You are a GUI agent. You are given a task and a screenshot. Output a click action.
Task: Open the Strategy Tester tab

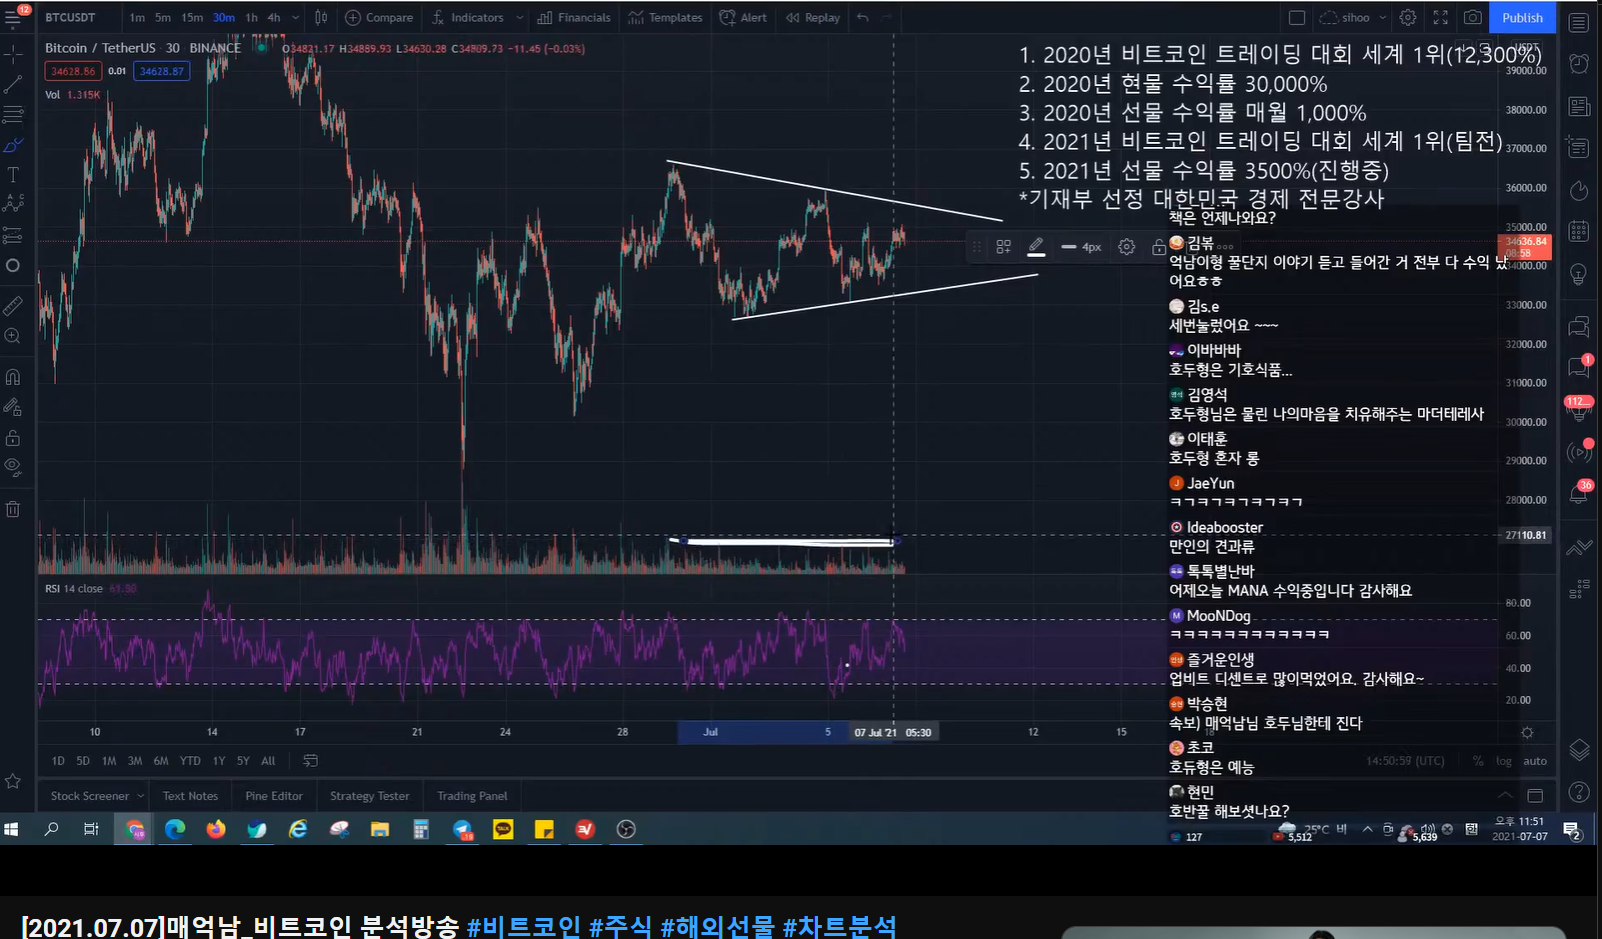[x=370, y=796]
